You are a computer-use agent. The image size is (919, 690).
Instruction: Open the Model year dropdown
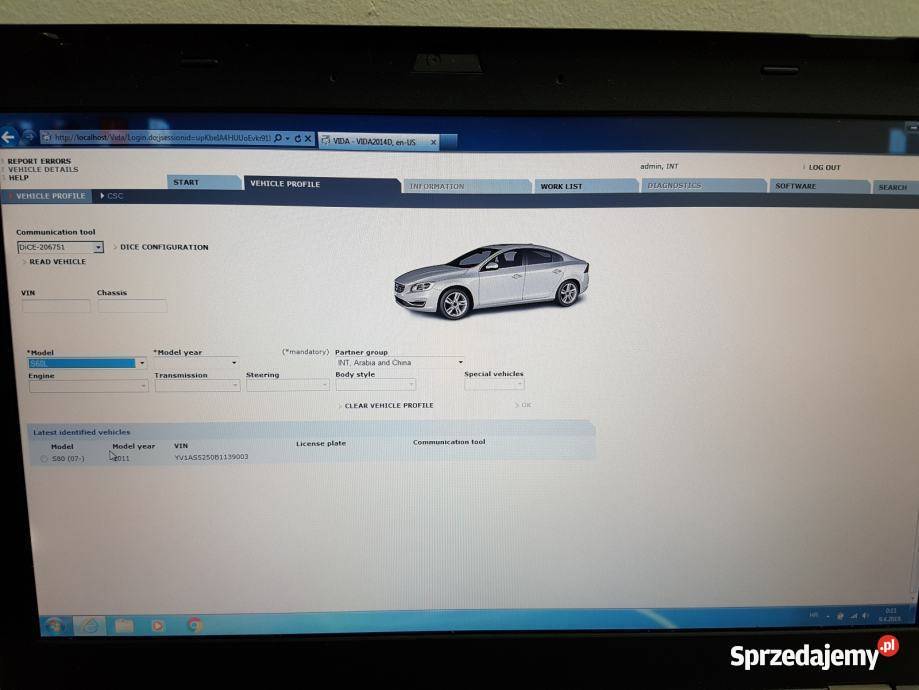196,363
